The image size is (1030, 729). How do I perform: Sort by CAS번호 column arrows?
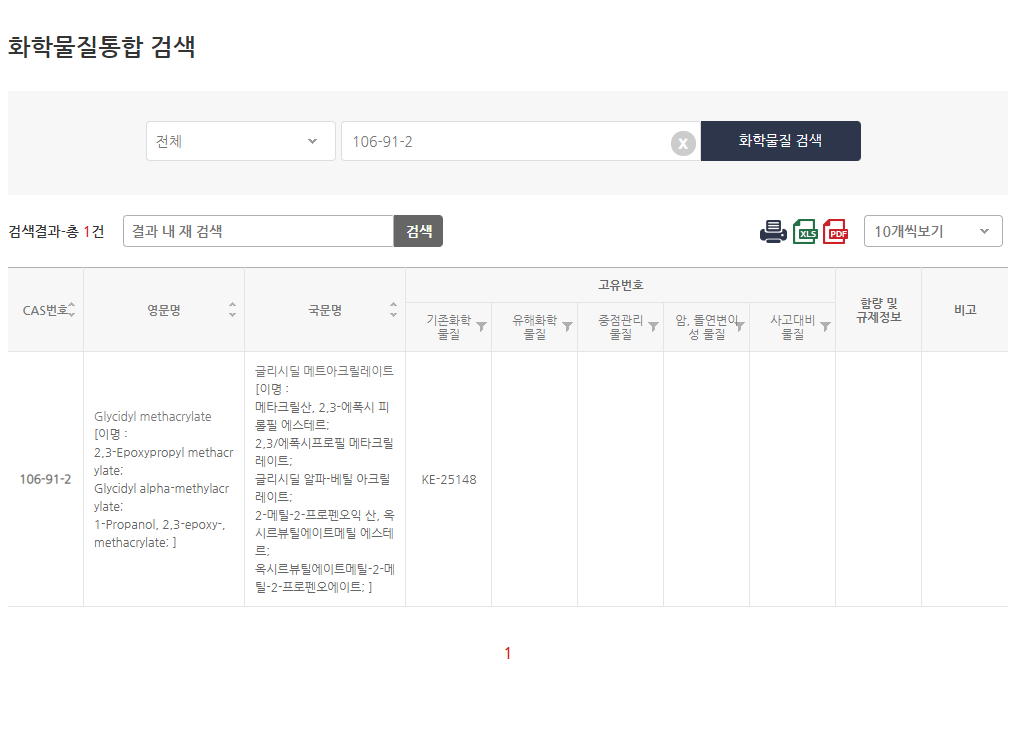[x=72, y=309]
